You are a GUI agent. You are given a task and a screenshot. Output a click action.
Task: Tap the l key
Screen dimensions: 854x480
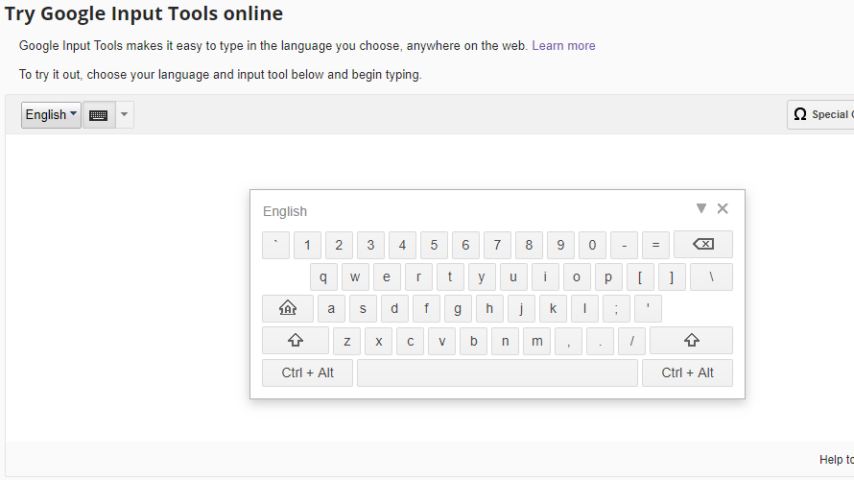(x=584, y=308)
